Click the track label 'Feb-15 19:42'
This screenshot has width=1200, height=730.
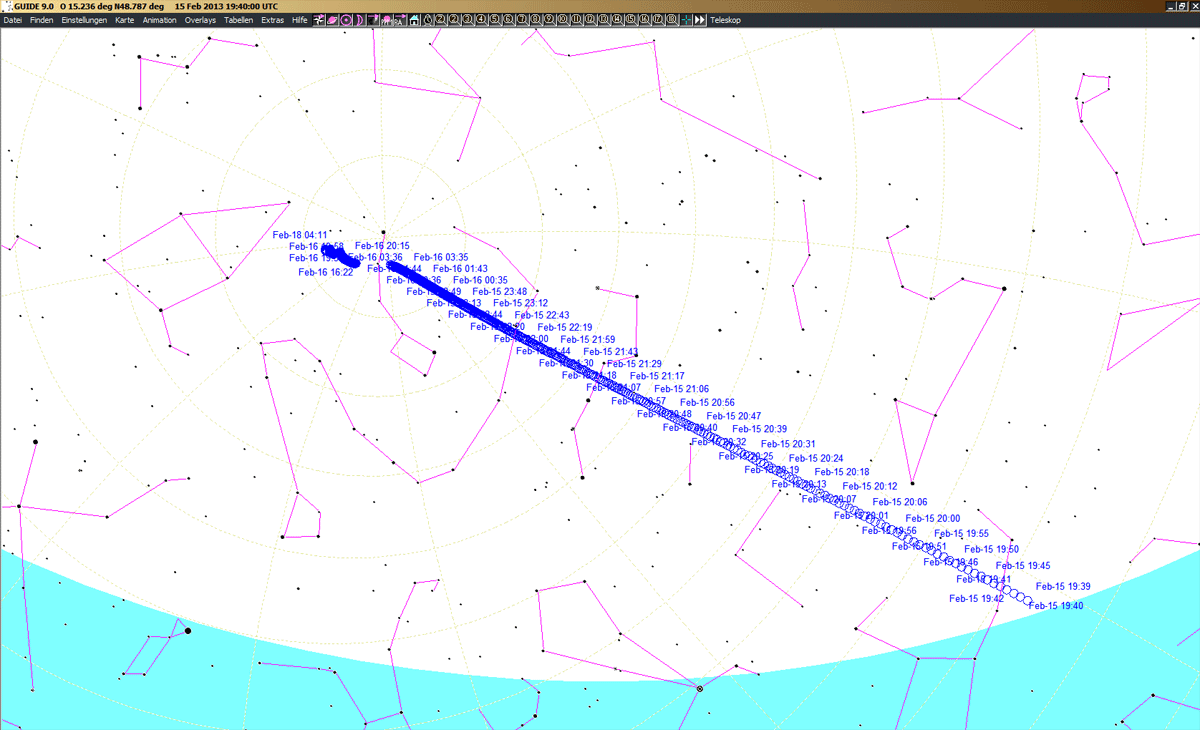(976, 599)
